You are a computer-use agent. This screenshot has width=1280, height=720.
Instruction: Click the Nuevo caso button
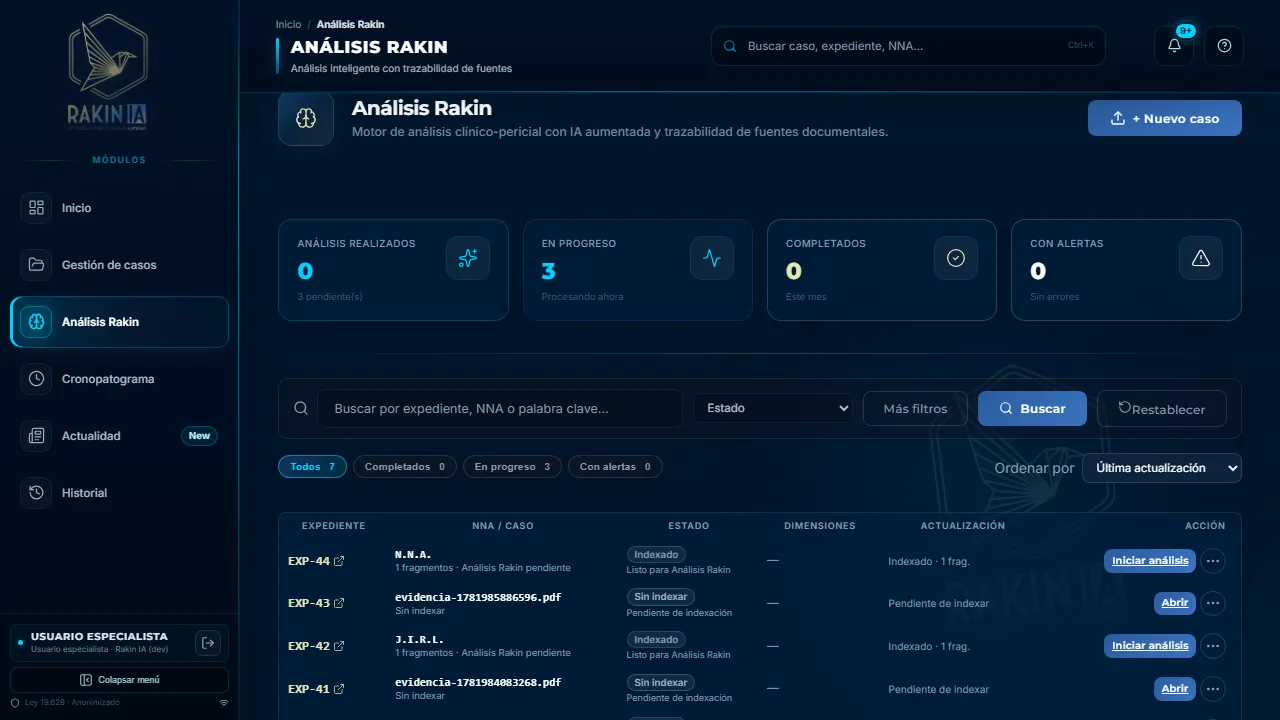point(1165,118)
